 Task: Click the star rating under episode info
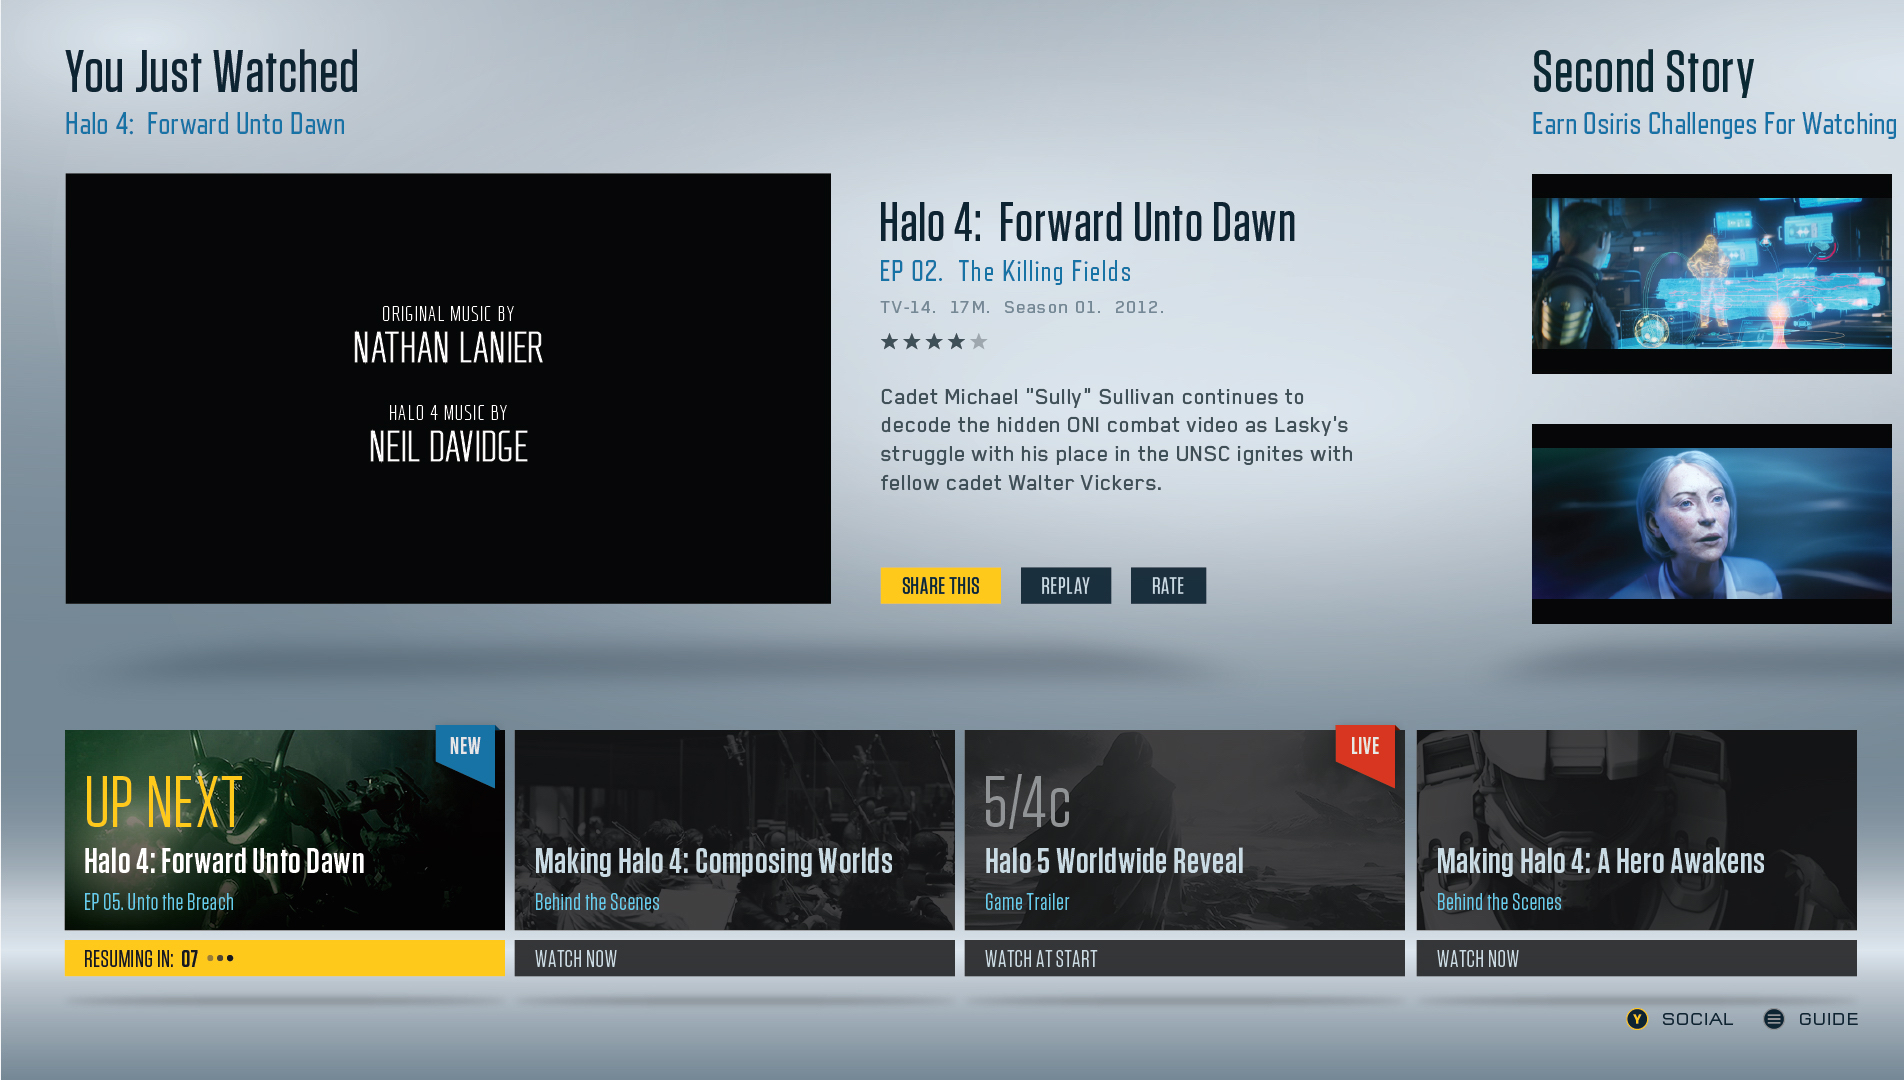click(934, 342)
